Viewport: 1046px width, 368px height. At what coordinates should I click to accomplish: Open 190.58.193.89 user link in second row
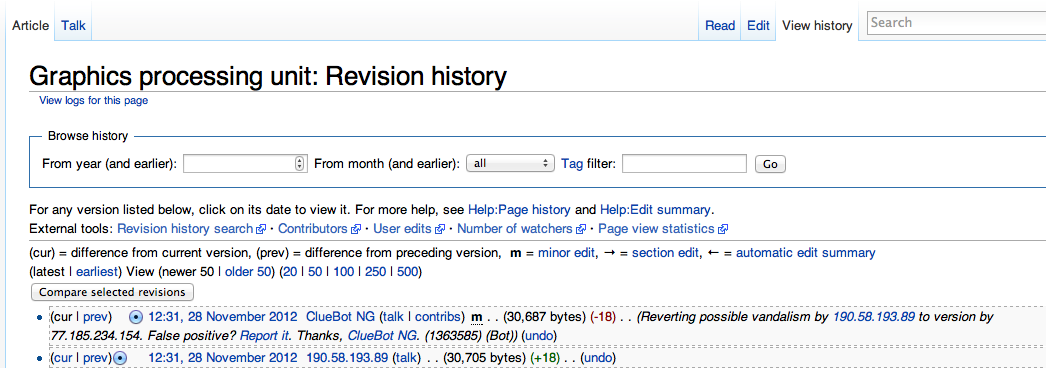click(x=347, y=358)
